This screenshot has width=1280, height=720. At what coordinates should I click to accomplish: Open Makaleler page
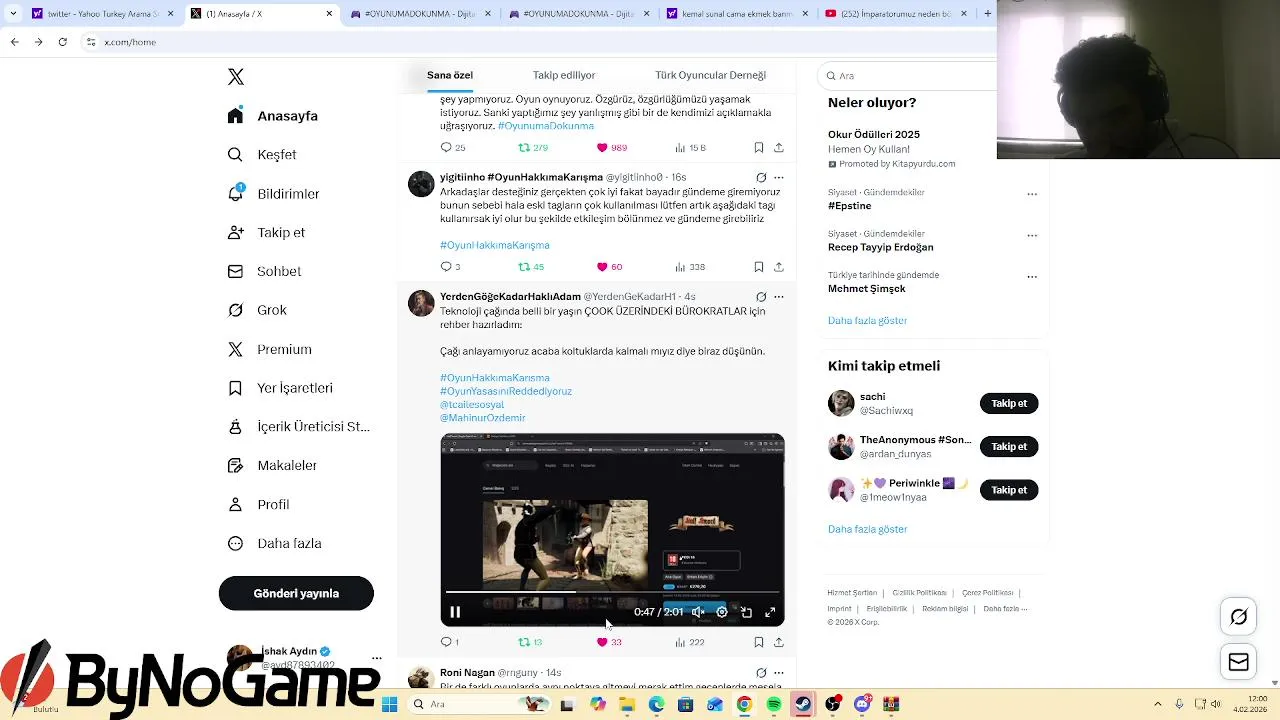click(x=272, y=466)
